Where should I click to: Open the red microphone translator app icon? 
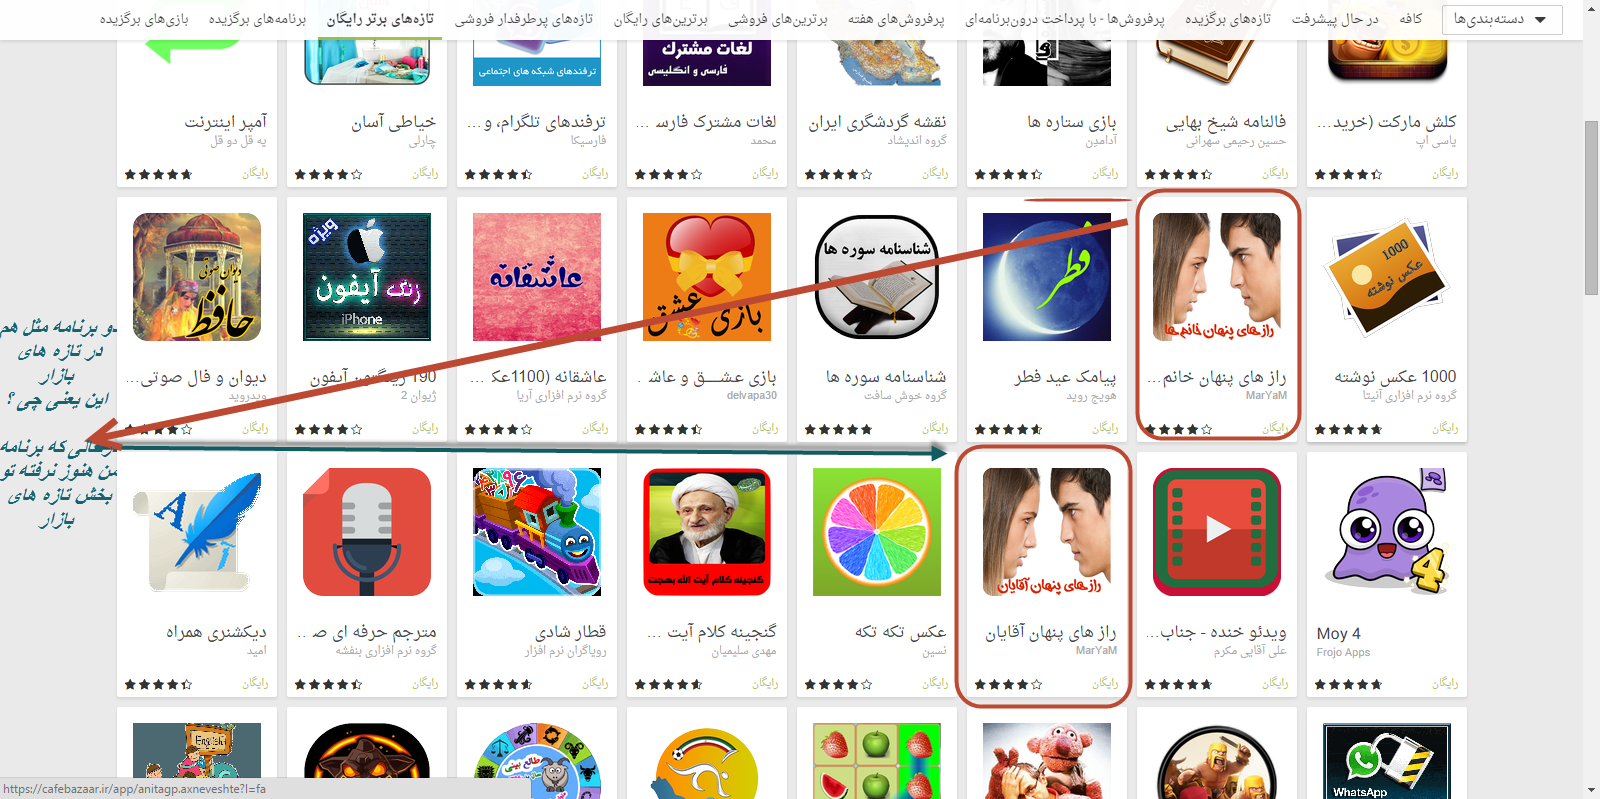pyautogui.click(x=367, y=532)
